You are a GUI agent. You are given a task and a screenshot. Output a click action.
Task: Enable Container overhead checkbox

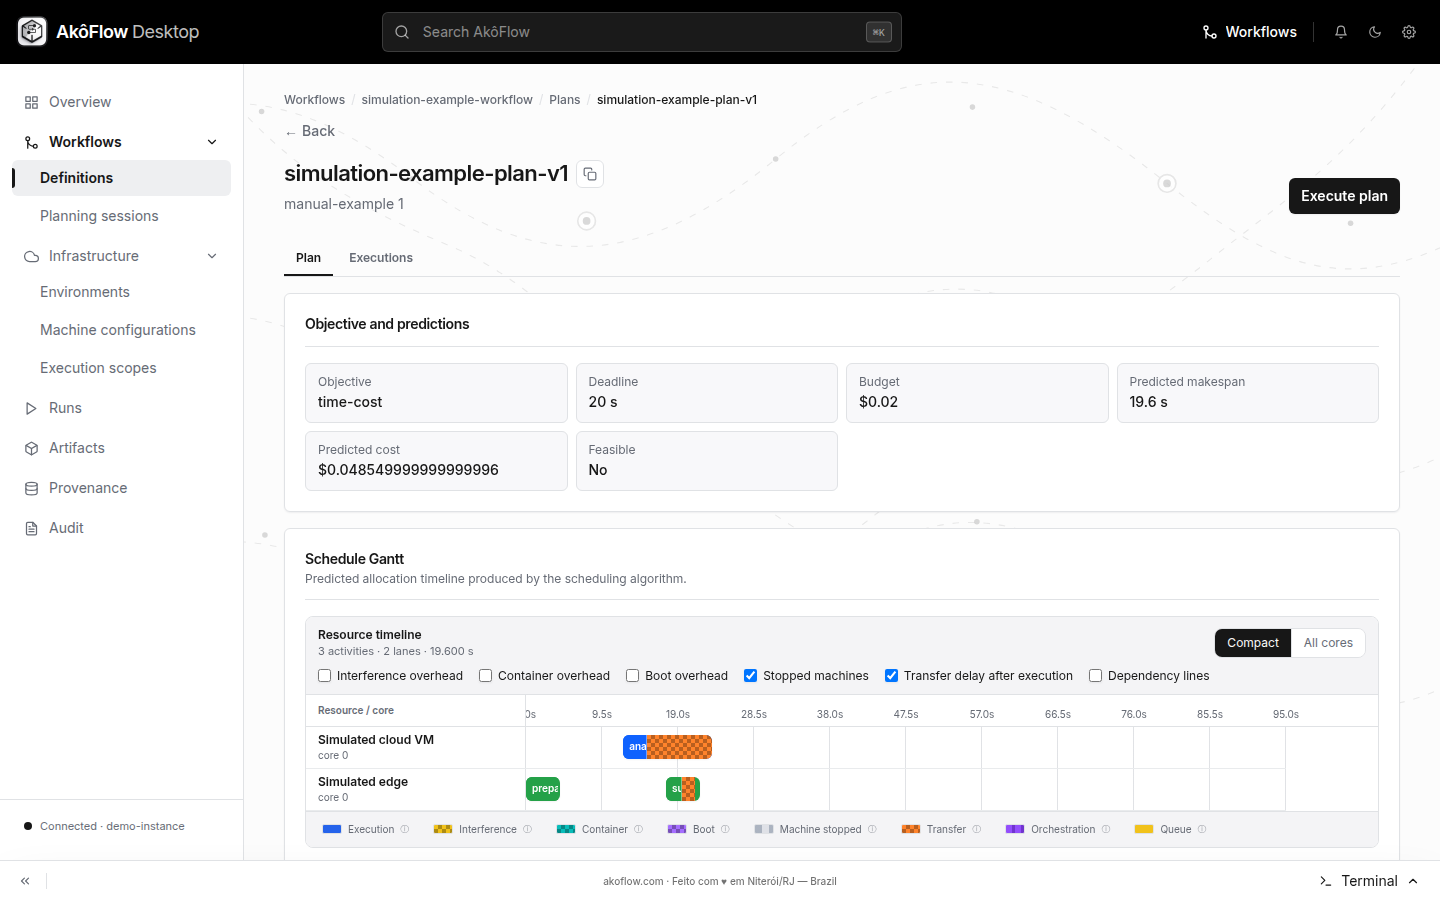coord(485,676)
